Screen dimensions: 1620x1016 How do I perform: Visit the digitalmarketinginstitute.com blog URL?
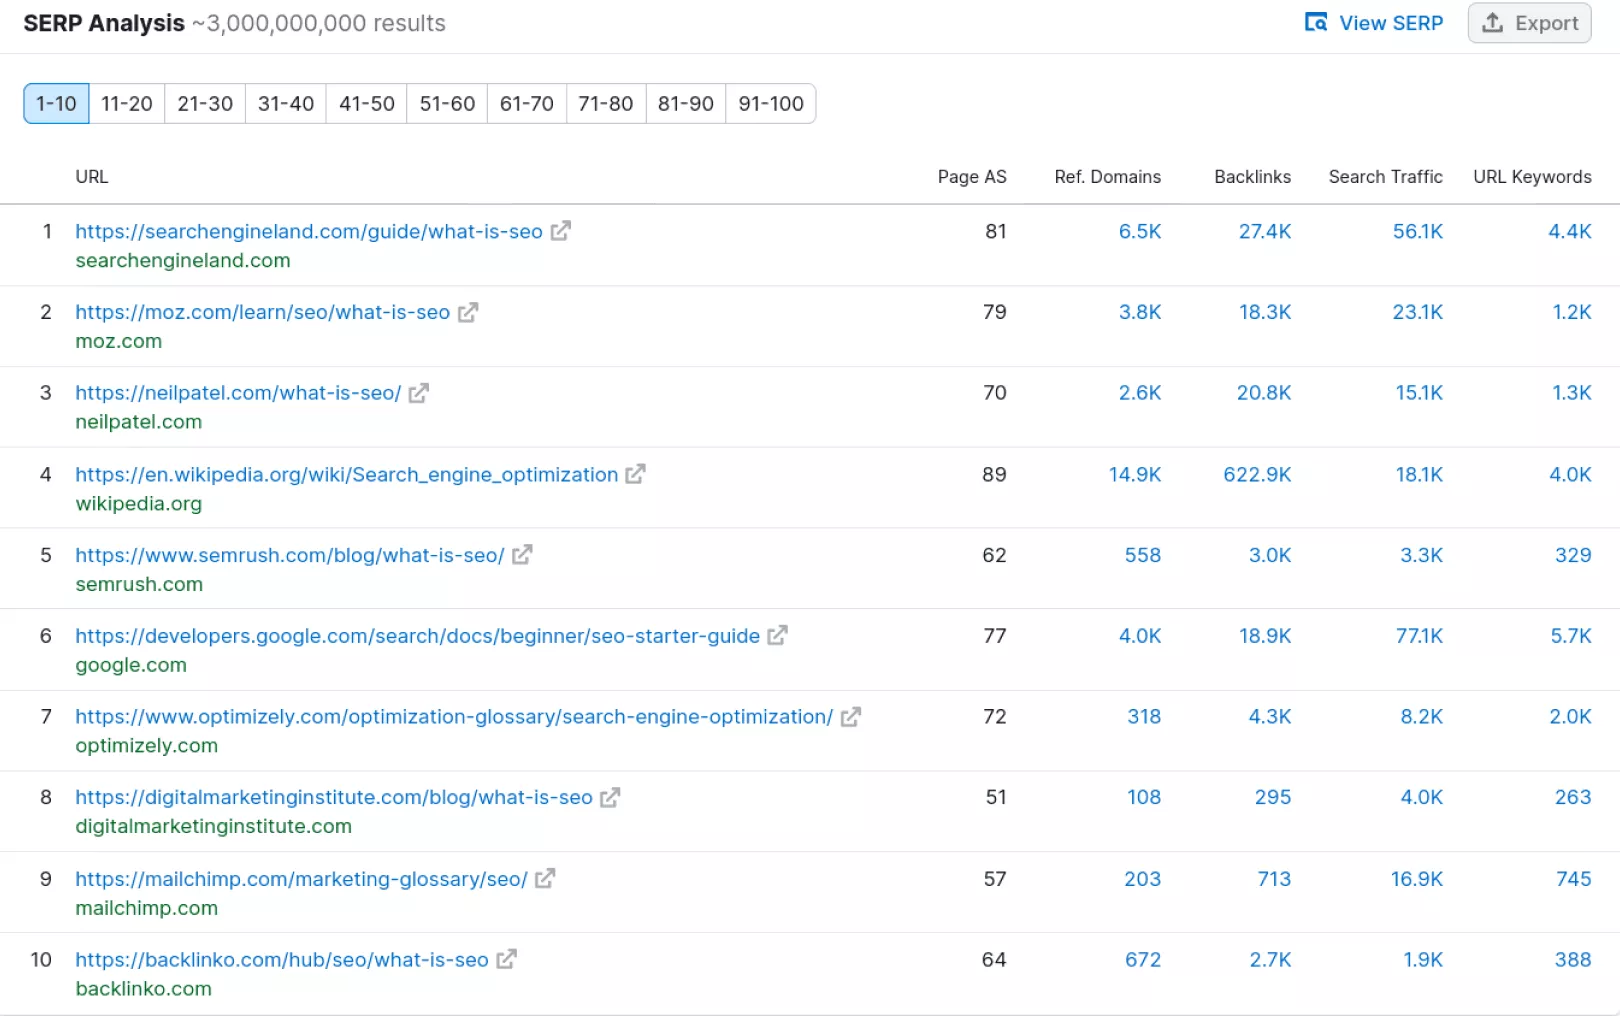pos(334,797)
